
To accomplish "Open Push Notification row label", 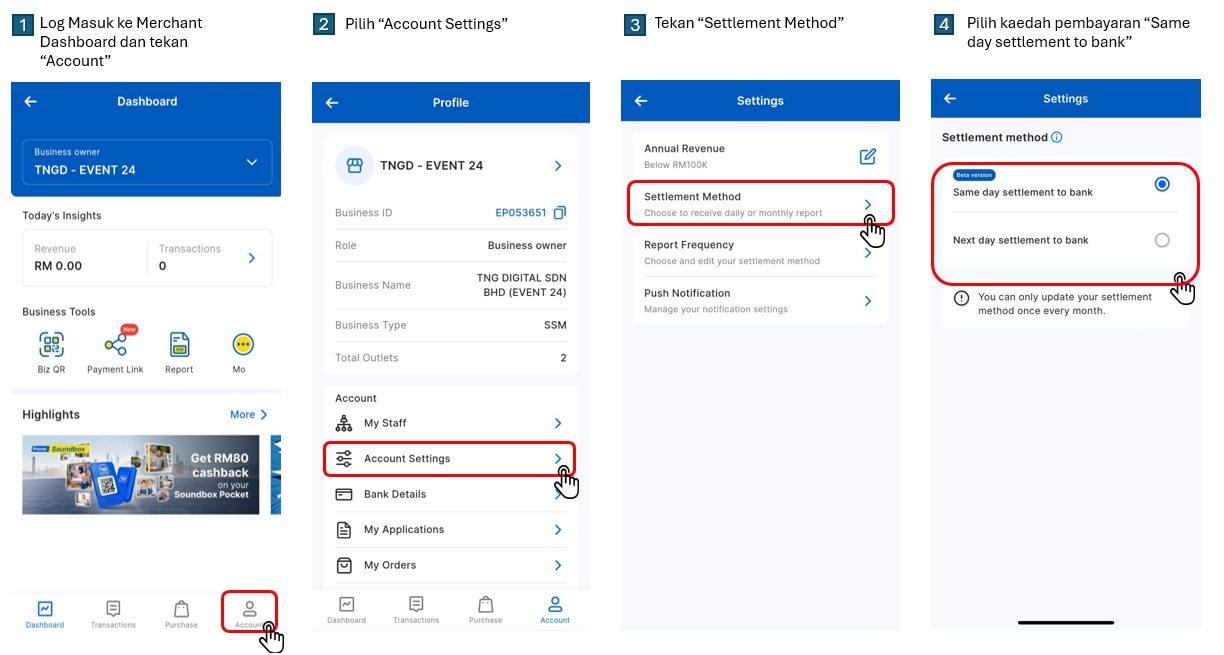I will (x=687, y=293).
